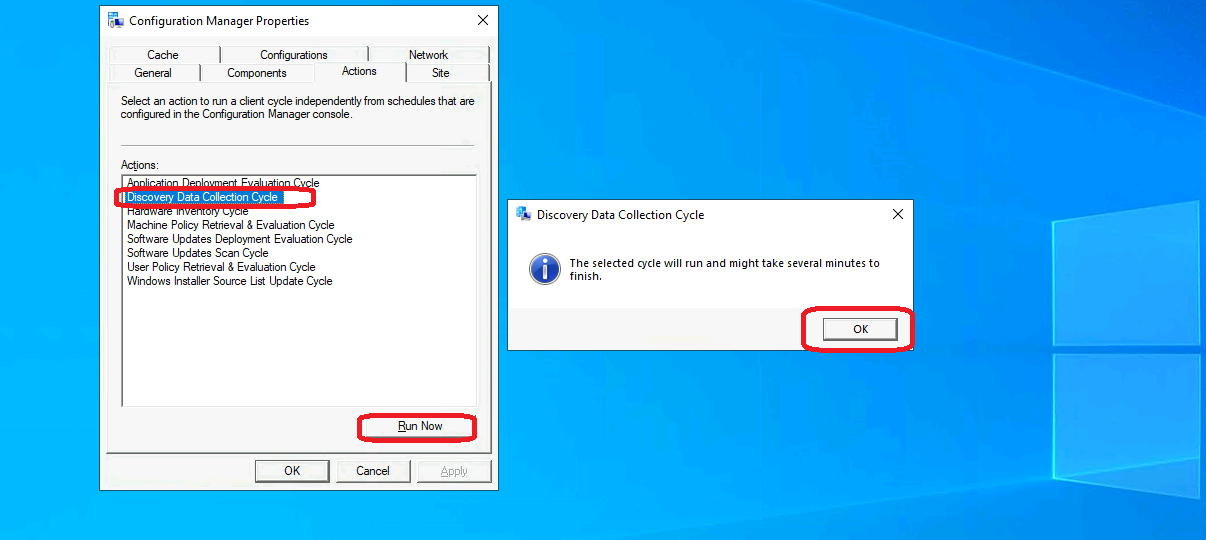This screenshot has width=1206, height=540.
Task: Open the Configurations tab
Action: 293,55
